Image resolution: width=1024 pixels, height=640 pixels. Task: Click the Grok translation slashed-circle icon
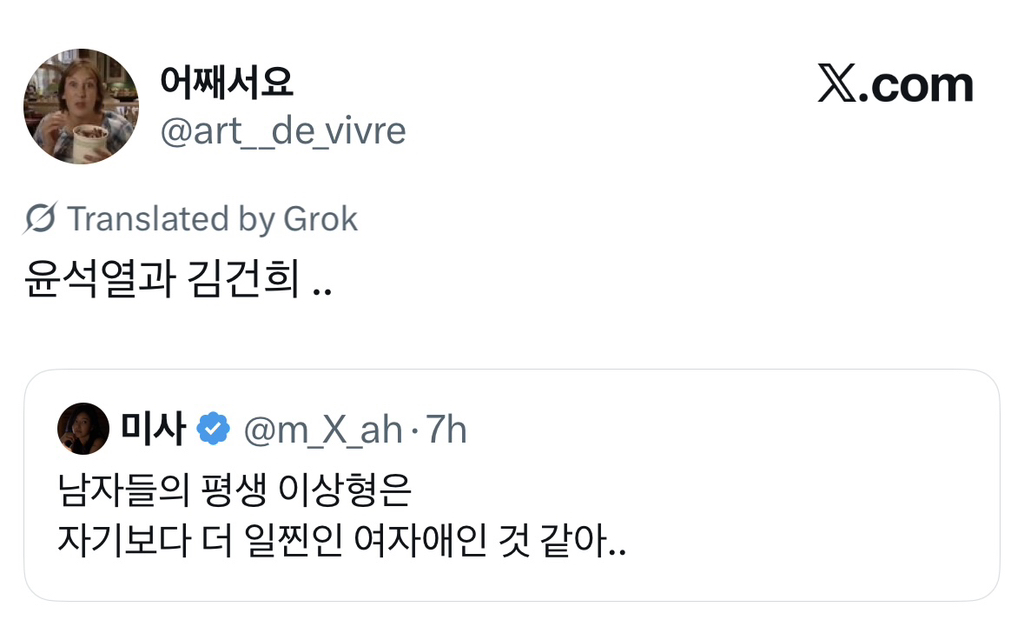click(x=40, y=219)
